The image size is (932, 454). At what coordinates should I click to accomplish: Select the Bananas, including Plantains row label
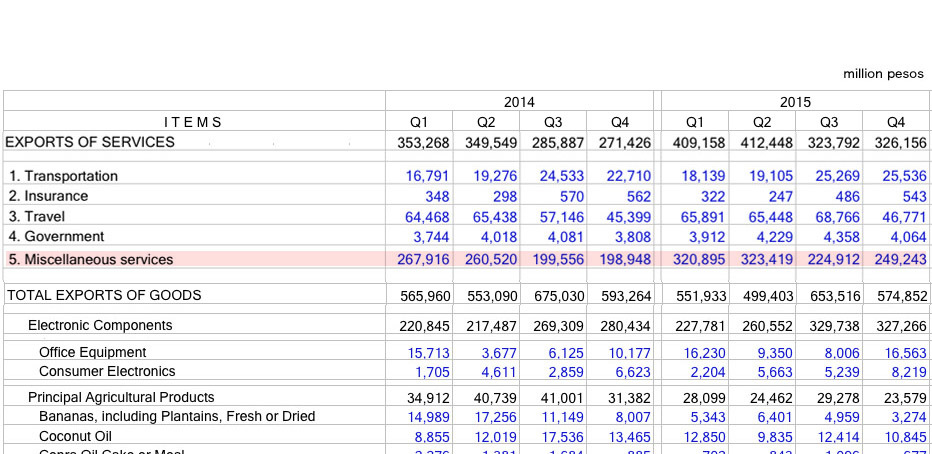[177, 416]
